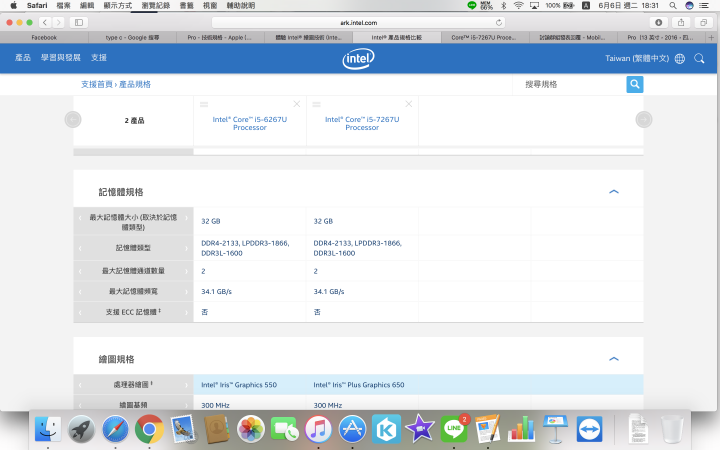Launch Google Chrome from the Dock

(x=149, y=430)
